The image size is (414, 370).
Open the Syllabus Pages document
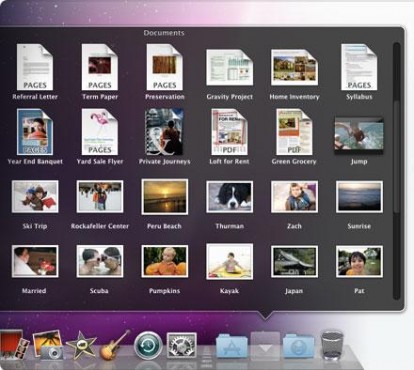coord(359,67)
